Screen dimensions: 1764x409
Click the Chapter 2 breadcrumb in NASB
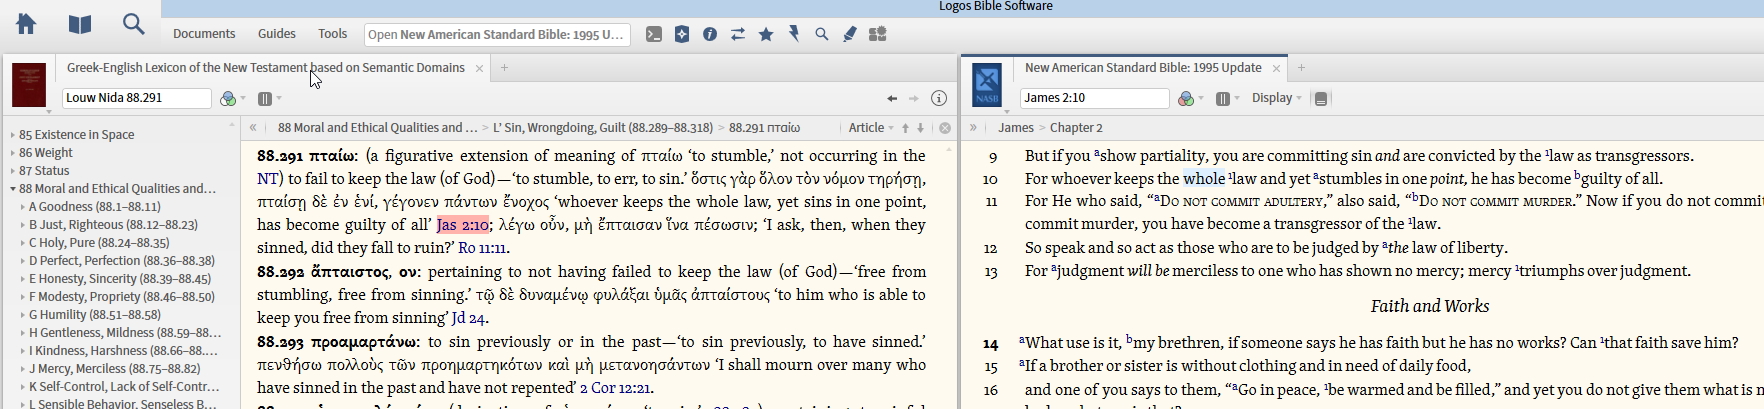click(x=1076, y=128)
